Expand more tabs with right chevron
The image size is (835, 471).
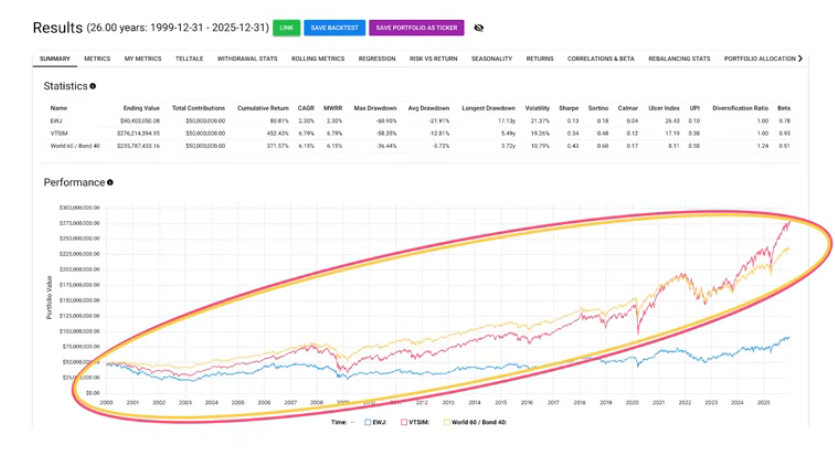click(x=800, y=59)
